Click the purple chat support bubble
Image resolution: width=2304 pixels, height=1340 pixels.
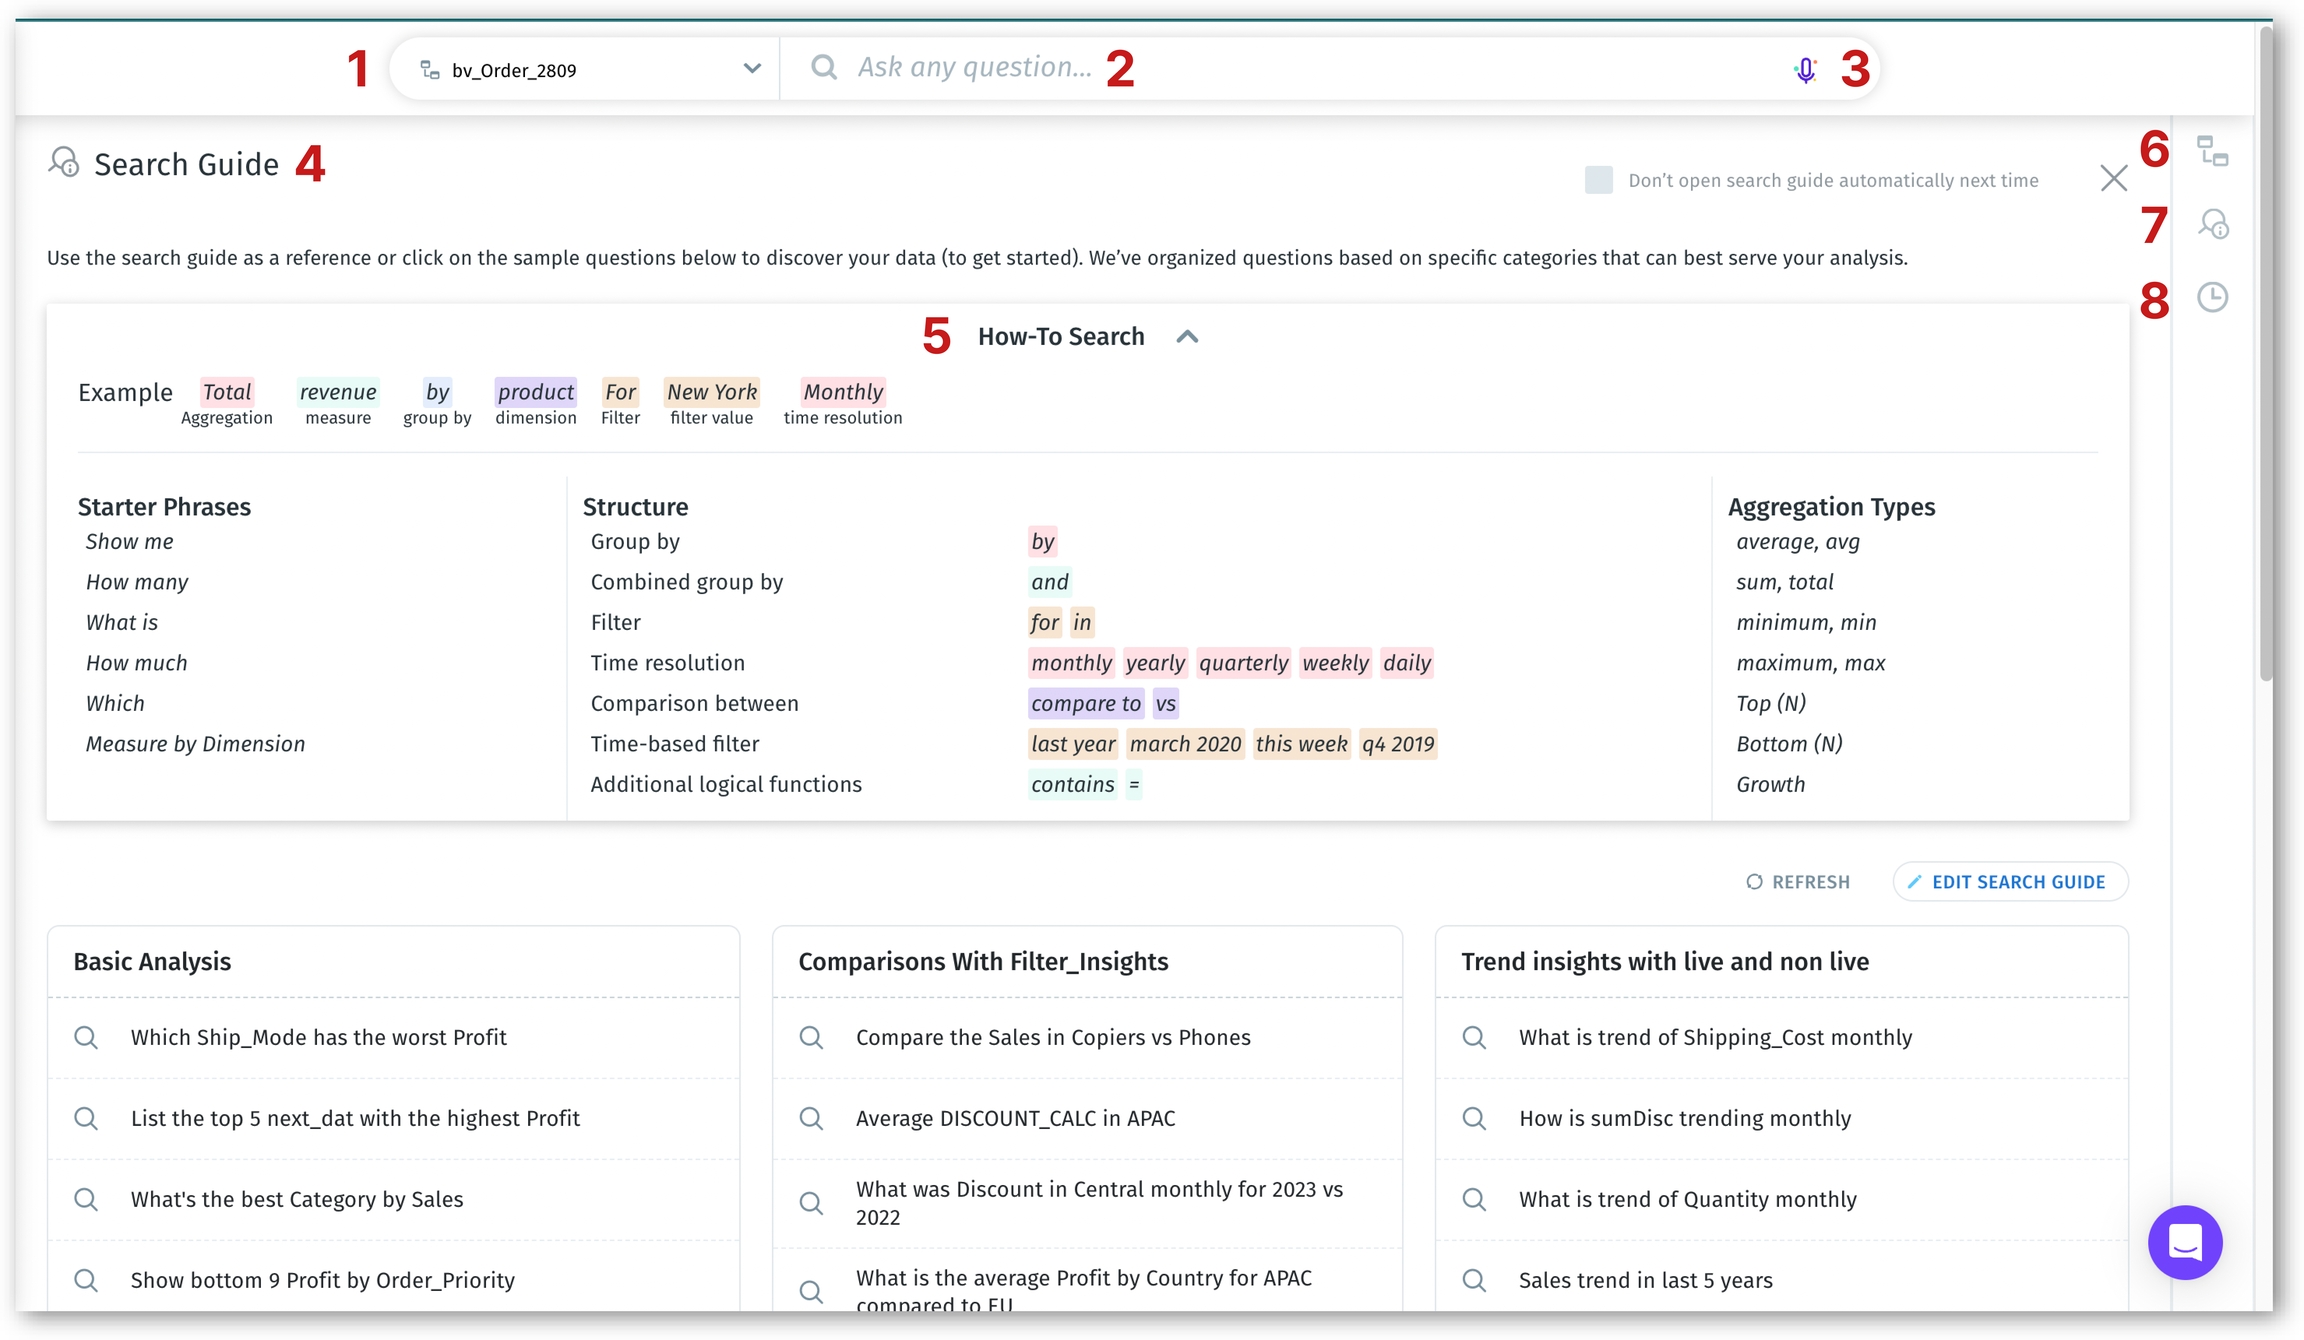(2184, 1242)
